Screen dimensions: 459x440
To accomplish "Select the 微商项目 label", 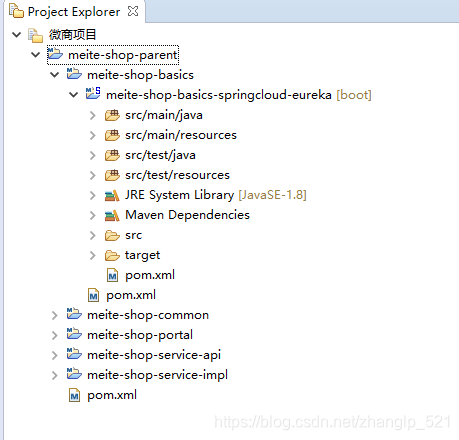I will pyautogui.click(x=73, y=35).
